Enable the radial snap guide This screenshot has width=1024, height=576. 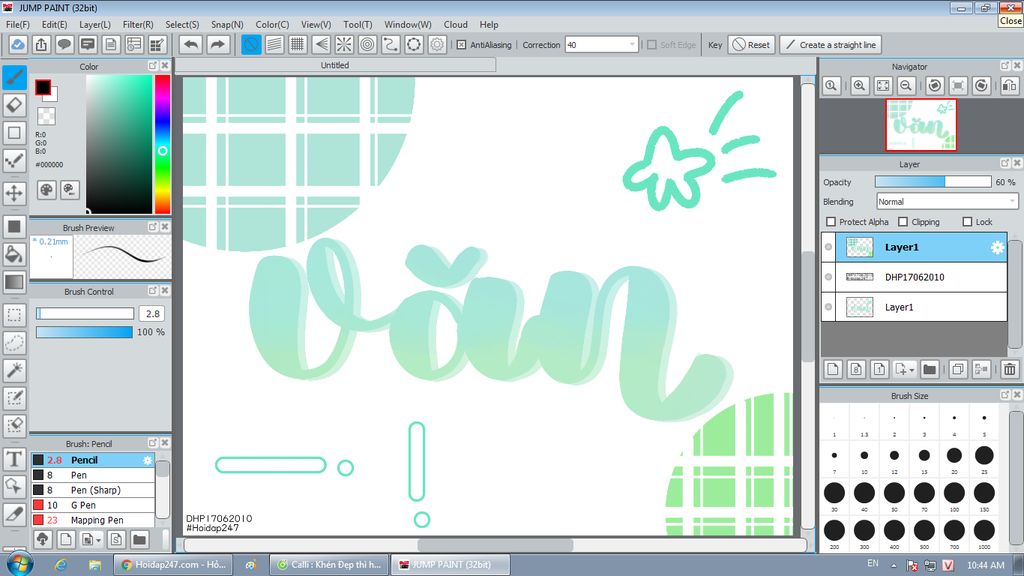[x=344, y=44]
